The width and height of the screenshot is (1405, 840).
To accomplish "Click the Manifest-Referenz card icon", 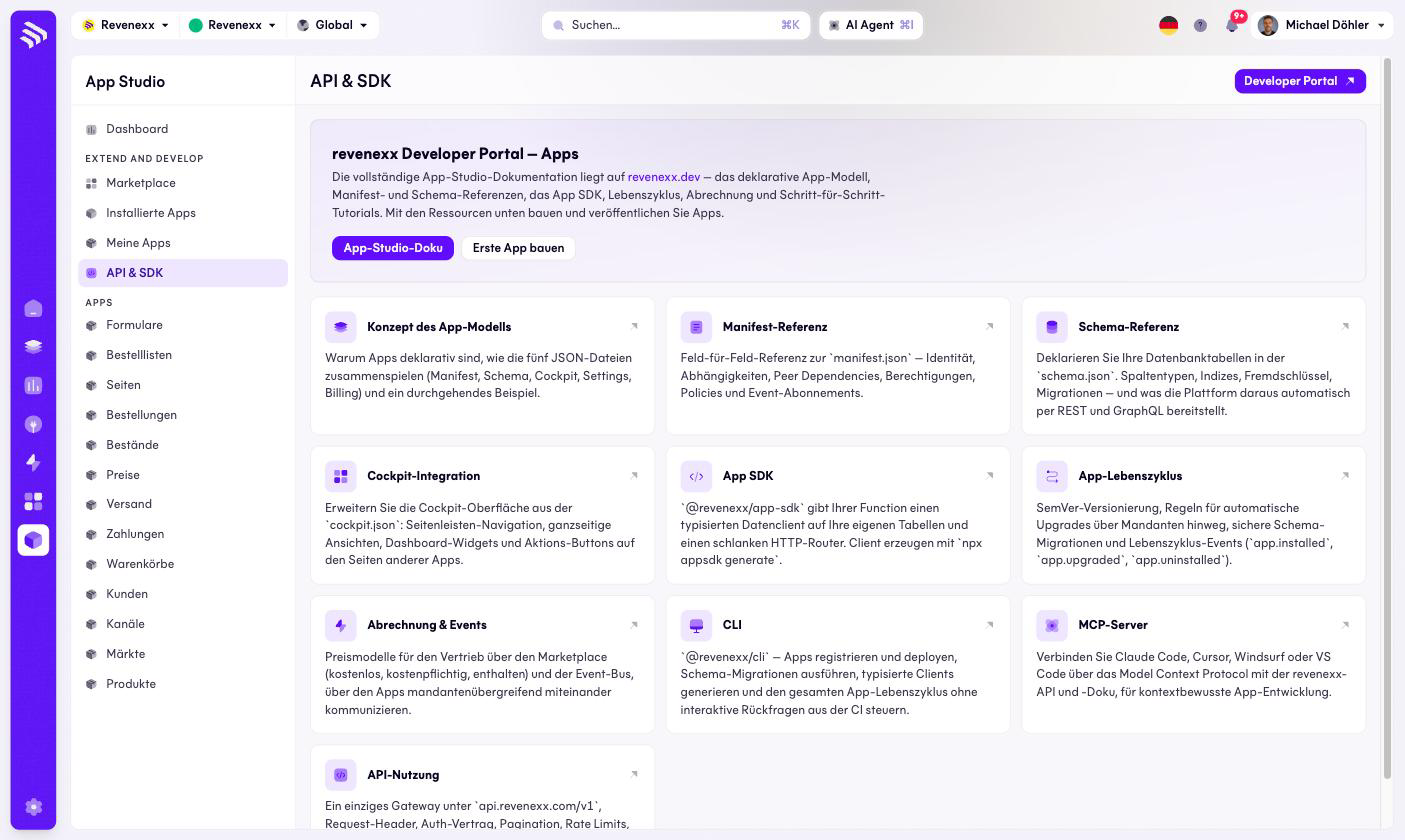I will [696, 327].
